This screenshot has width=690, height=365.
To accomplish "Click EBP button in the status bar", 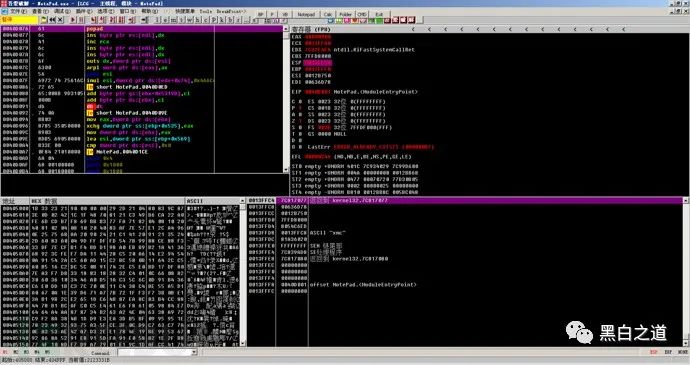I will (668, 352).
